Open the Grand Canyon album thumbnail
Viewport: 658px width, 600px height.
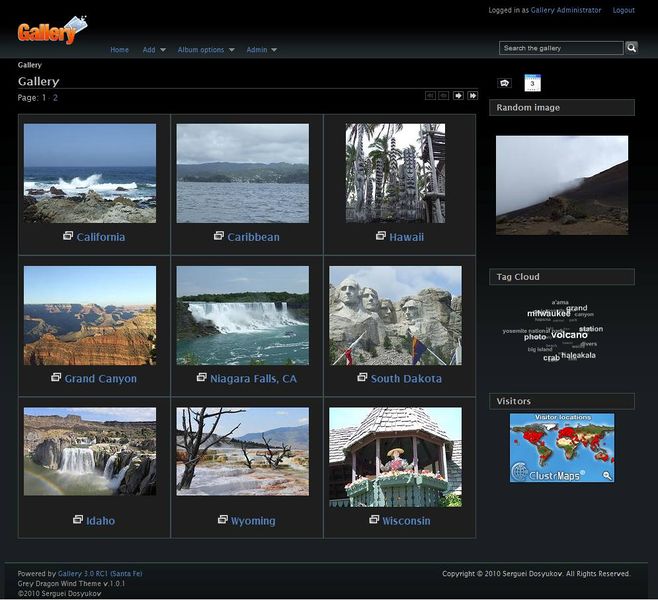[x=90, y=316]
